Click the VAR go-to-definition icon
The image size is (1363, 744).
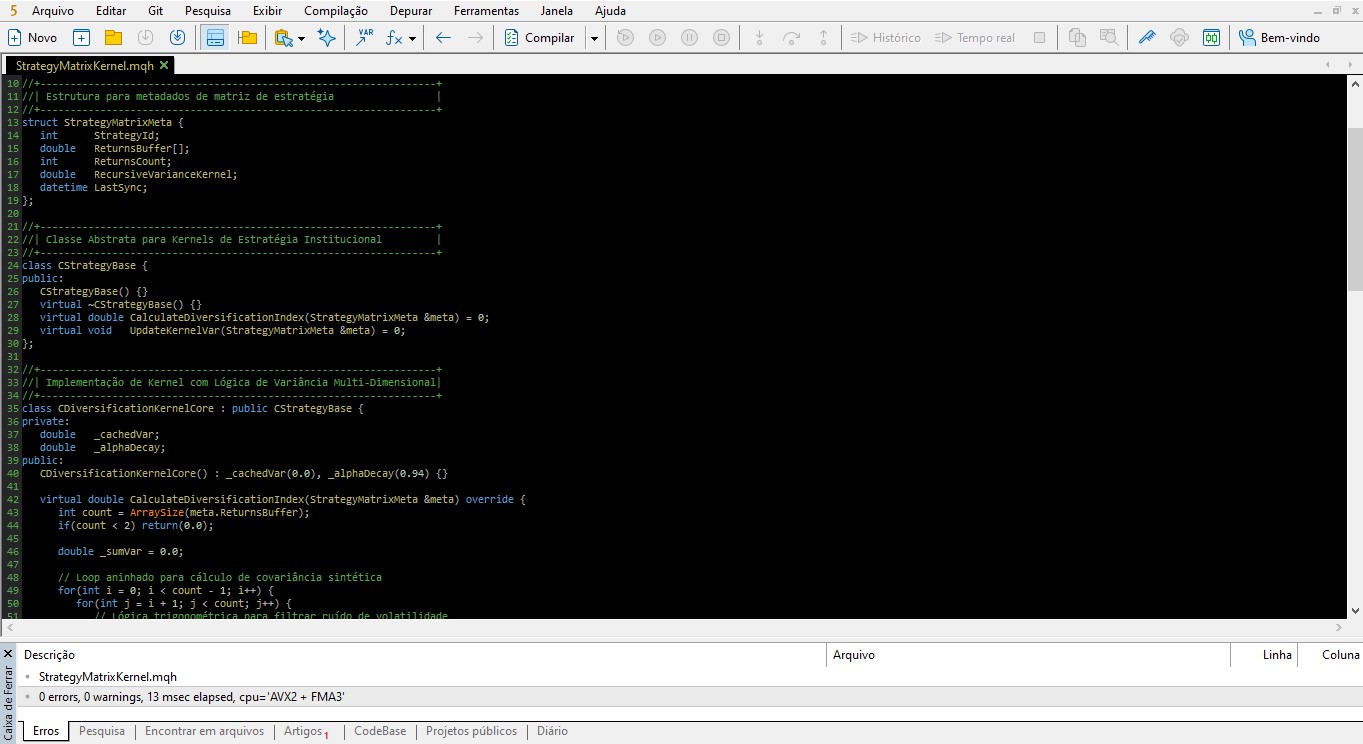364,38
